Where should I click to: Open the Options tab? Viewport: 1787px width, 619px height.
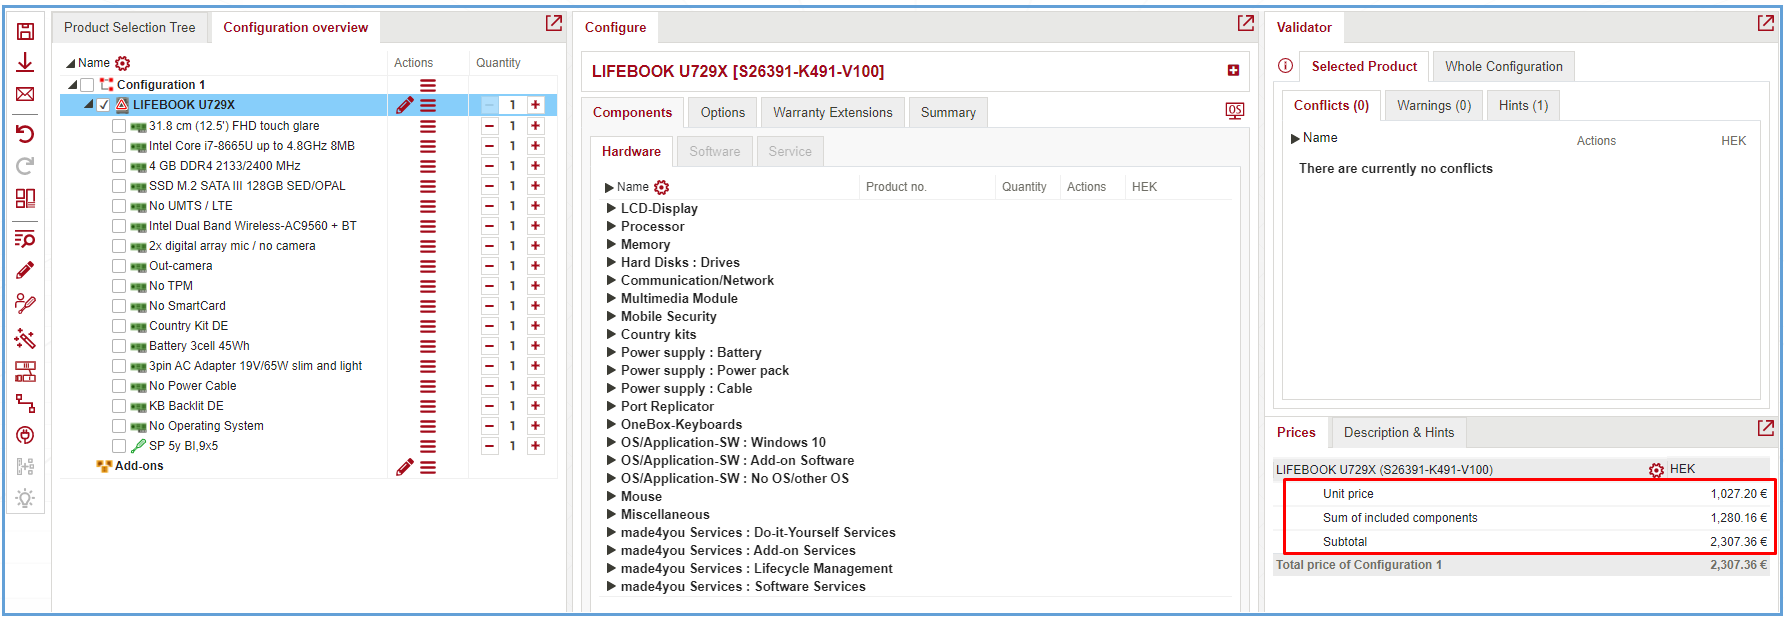[x=723, y=112]
